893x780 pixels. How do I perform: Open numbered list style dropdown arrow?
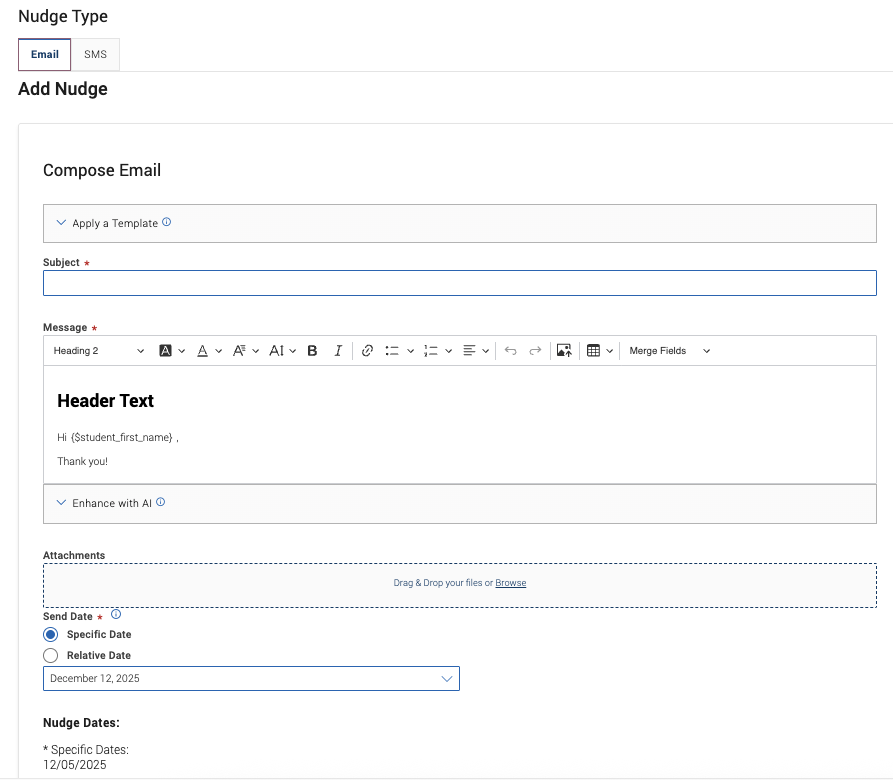tap(448, 351)
